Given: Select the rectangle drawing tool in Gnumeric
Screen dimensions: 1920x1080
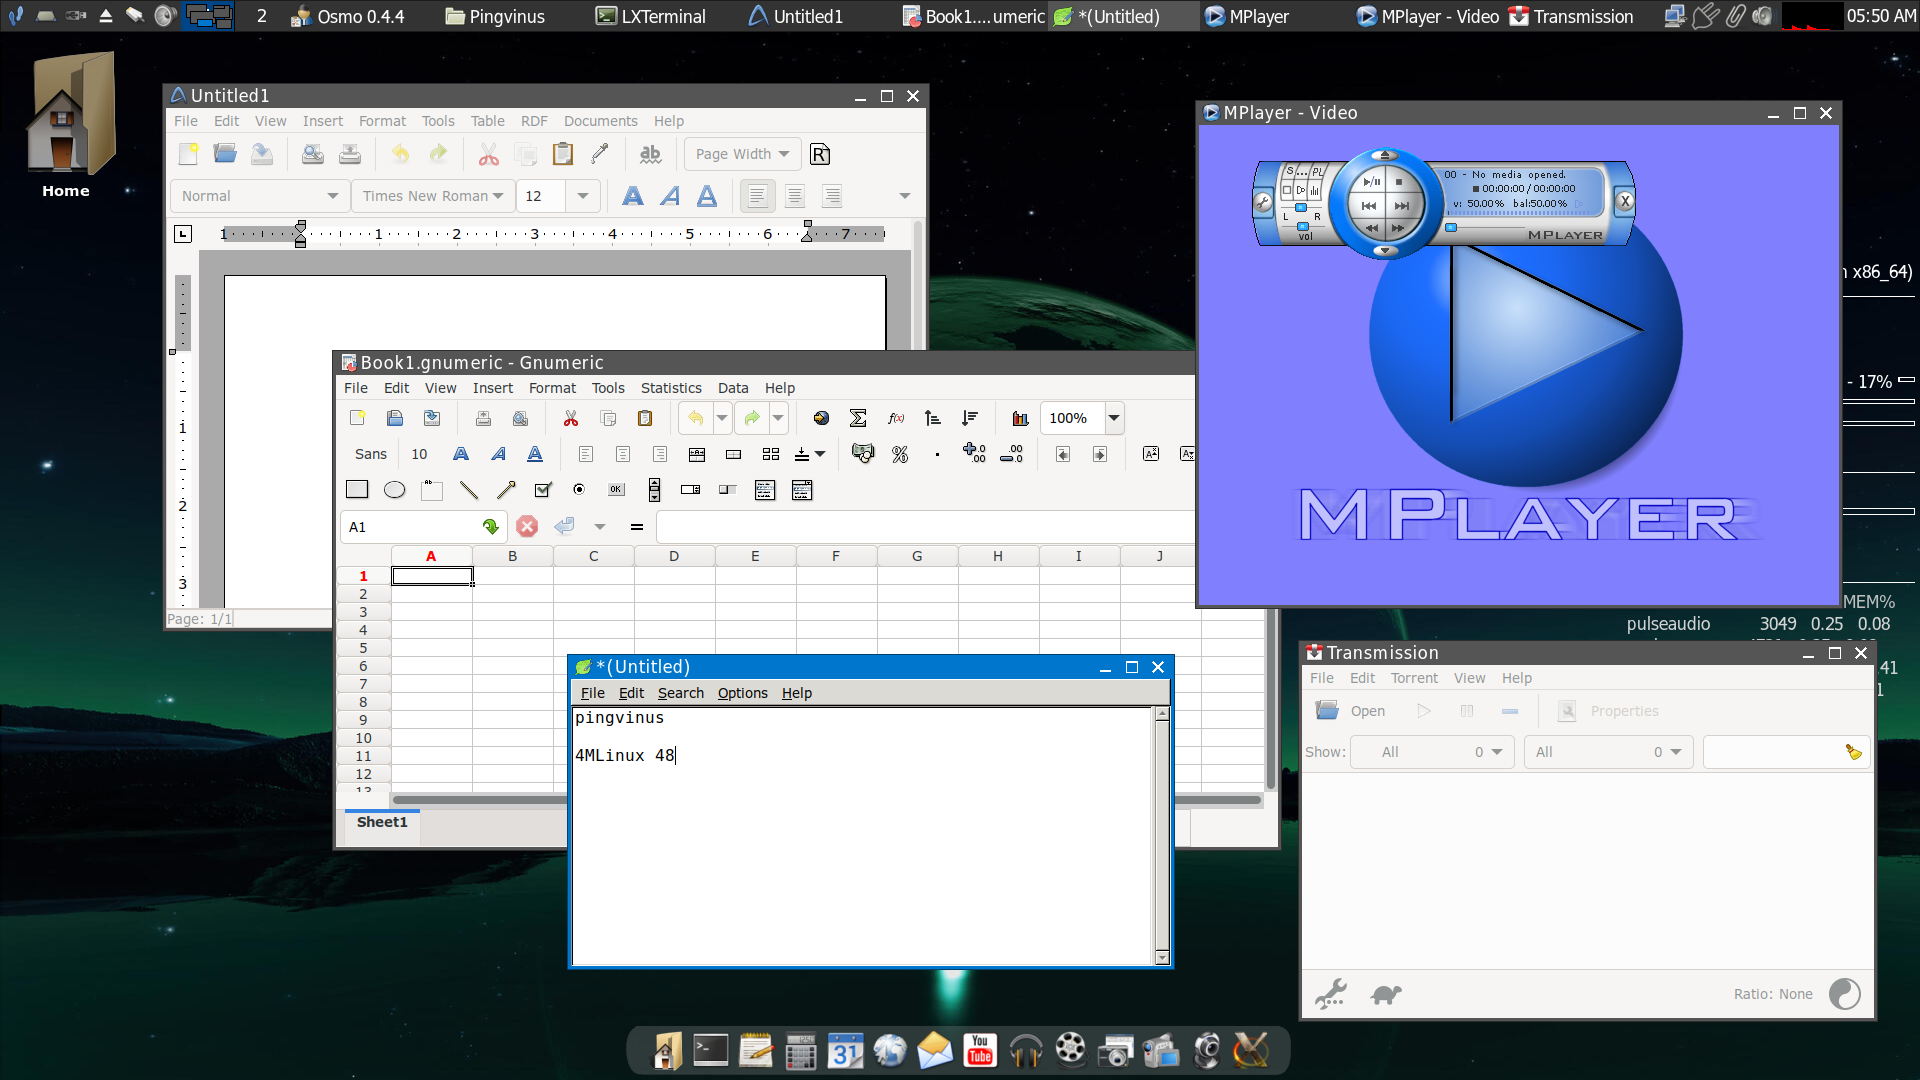Looking at the screenshot, I should pyautogui.click(x=357, y=490).
